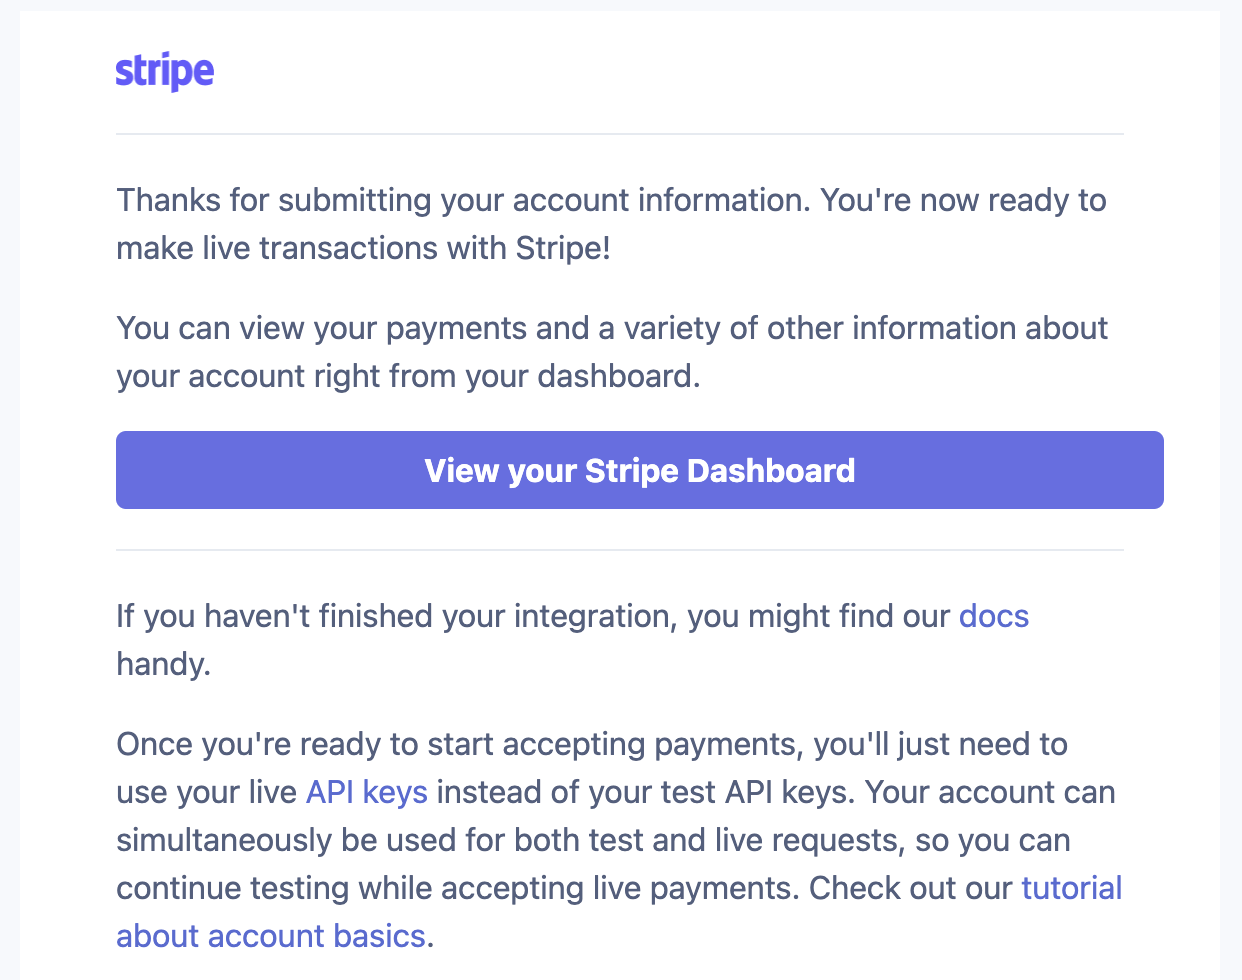The height and width of the screenshot is (980, 1242).
Task: Click the "Check out our" text before tutorial
Action: coord(910,888)
